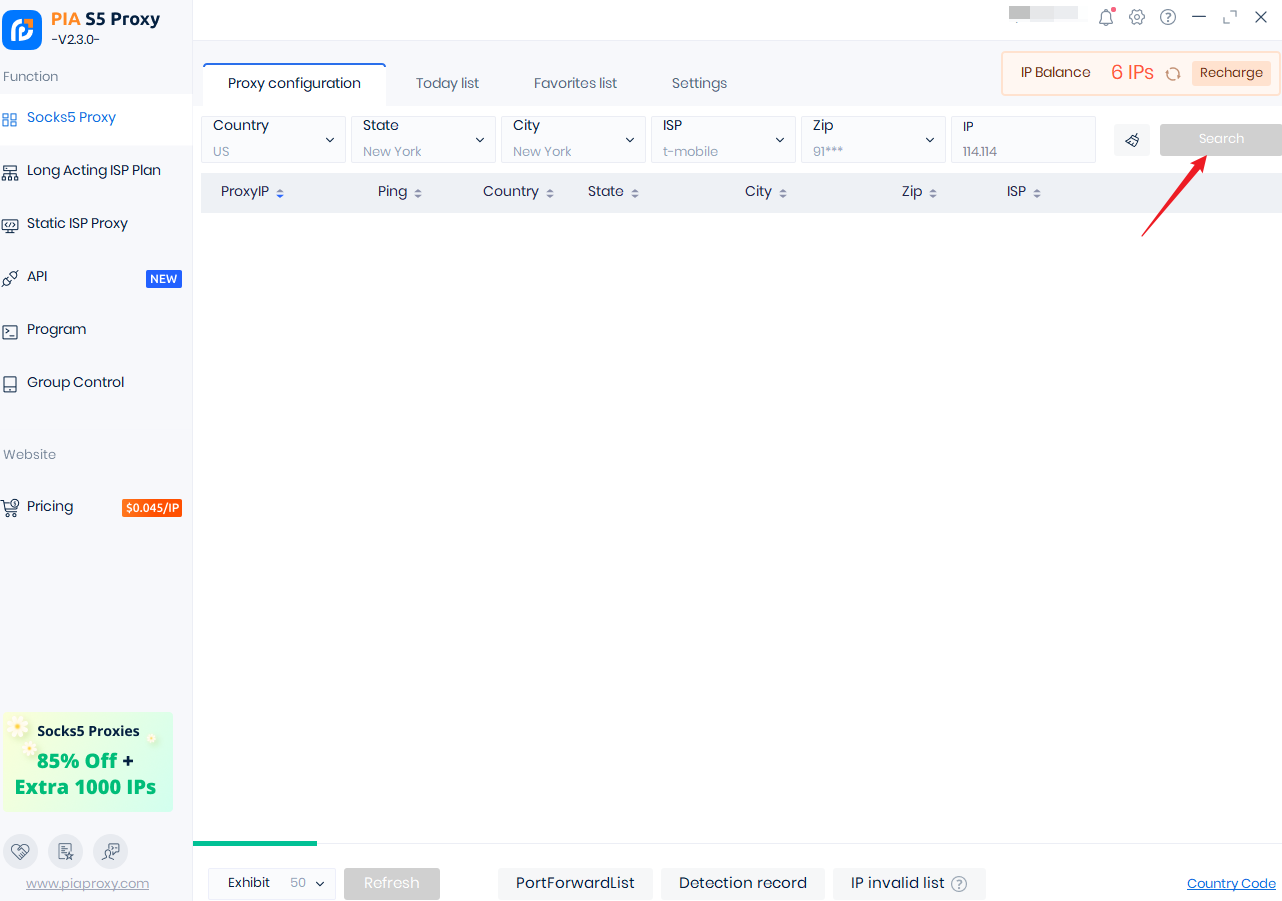Sort the table by Ping column
Screen dimensions: 1282x901
[x=399, y=192]
